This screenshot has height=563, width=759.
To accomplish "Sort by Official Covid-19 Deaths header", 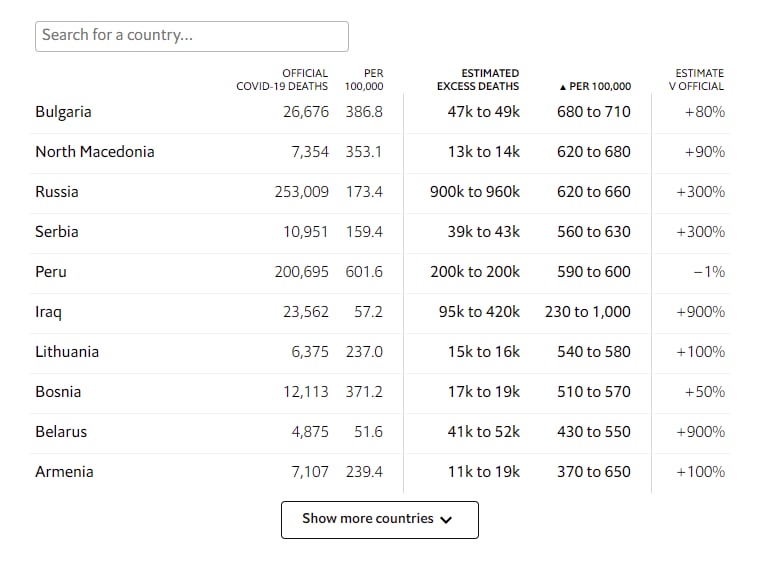I will [282, 80].
